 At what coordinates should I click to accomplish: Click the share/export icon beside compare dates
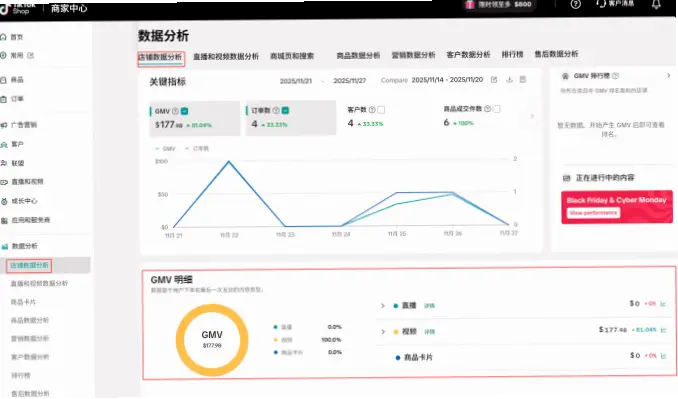(x=494, y=80)
